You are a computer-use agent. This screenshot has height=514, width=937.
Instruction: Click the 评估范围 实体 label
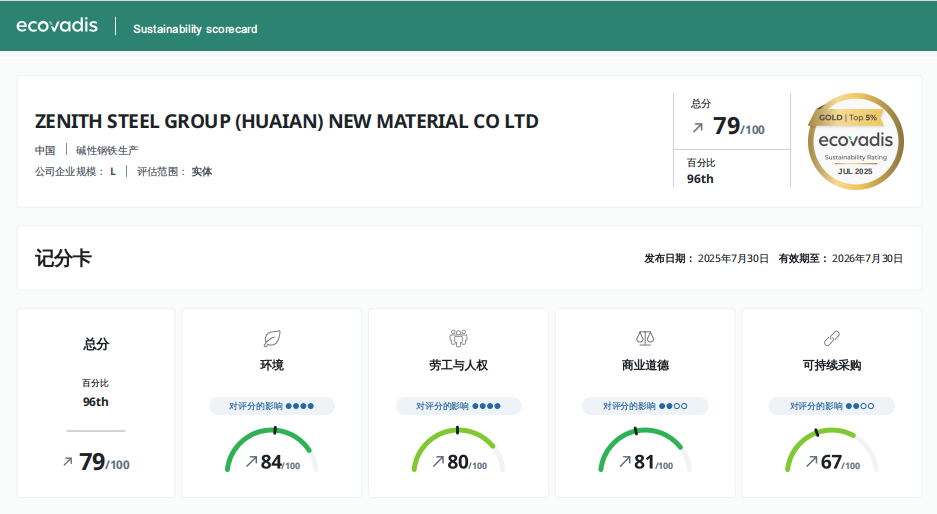point(174,172)
